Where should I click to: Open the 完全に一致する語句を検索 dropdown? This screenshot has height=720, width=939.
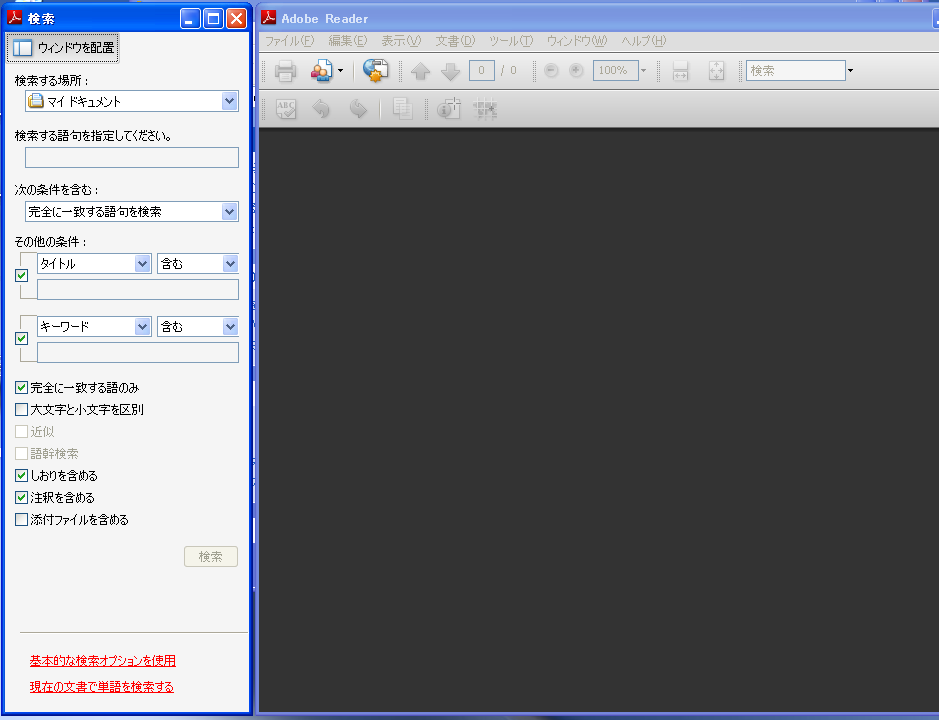point(132,211)
